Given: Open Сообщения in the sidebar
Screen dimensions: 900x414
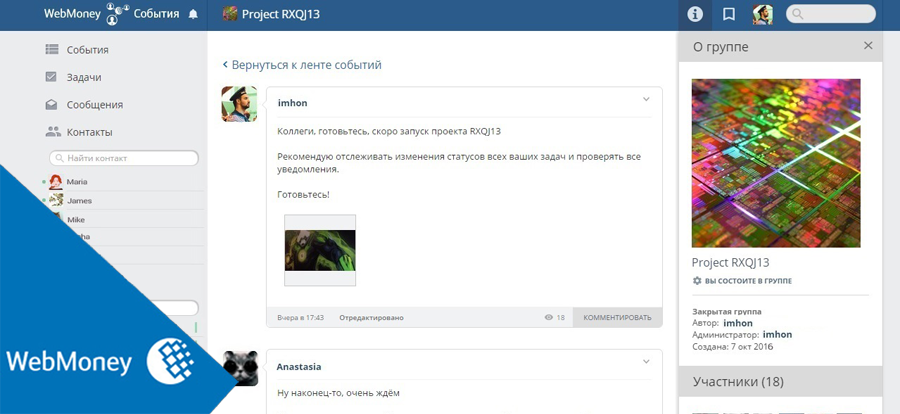Looking at the screenshot, I should coord(95,105).
